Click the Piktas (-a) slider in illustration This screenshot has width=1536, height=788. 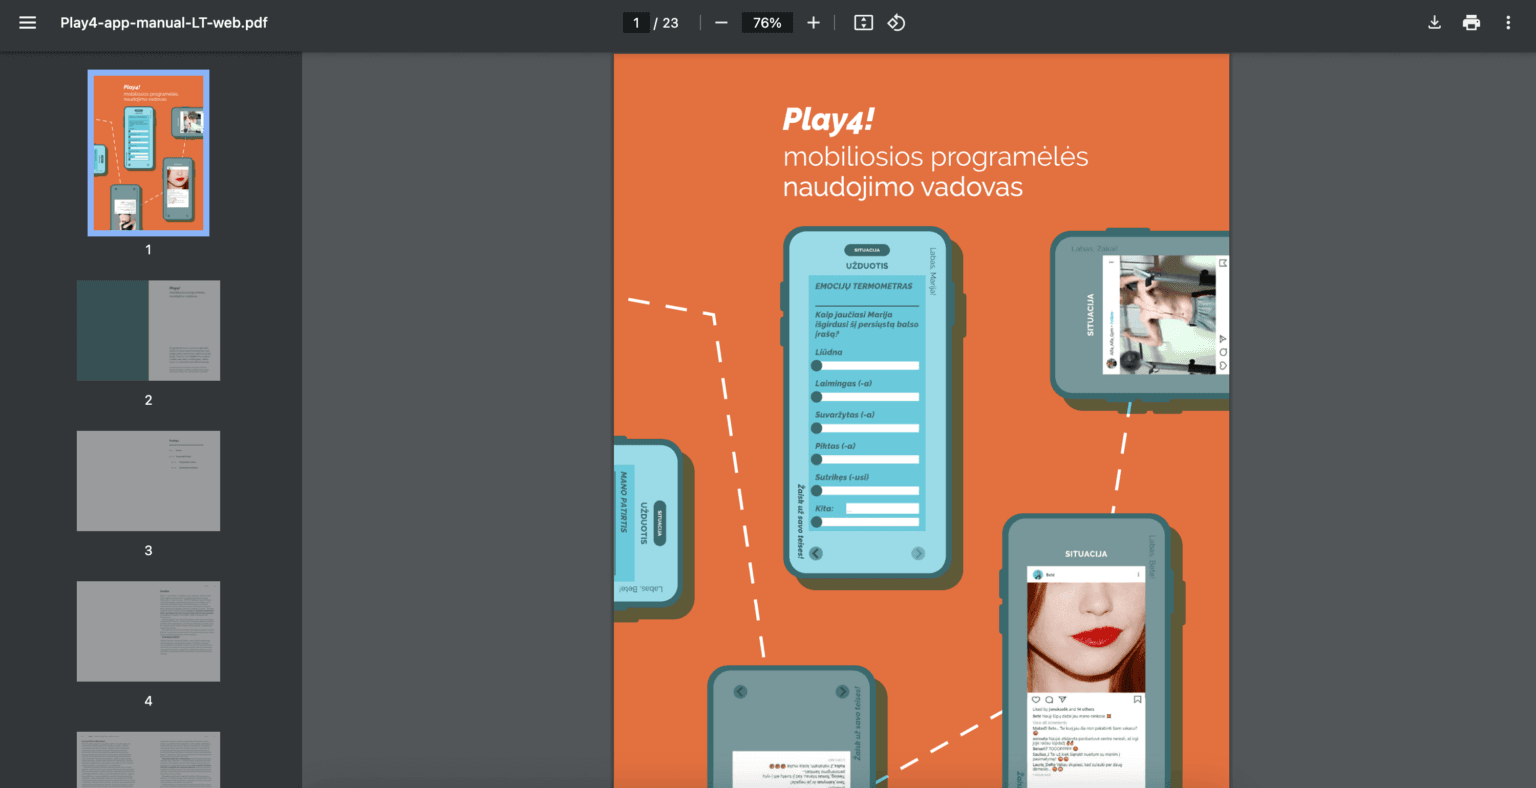[x=866, y=459]
